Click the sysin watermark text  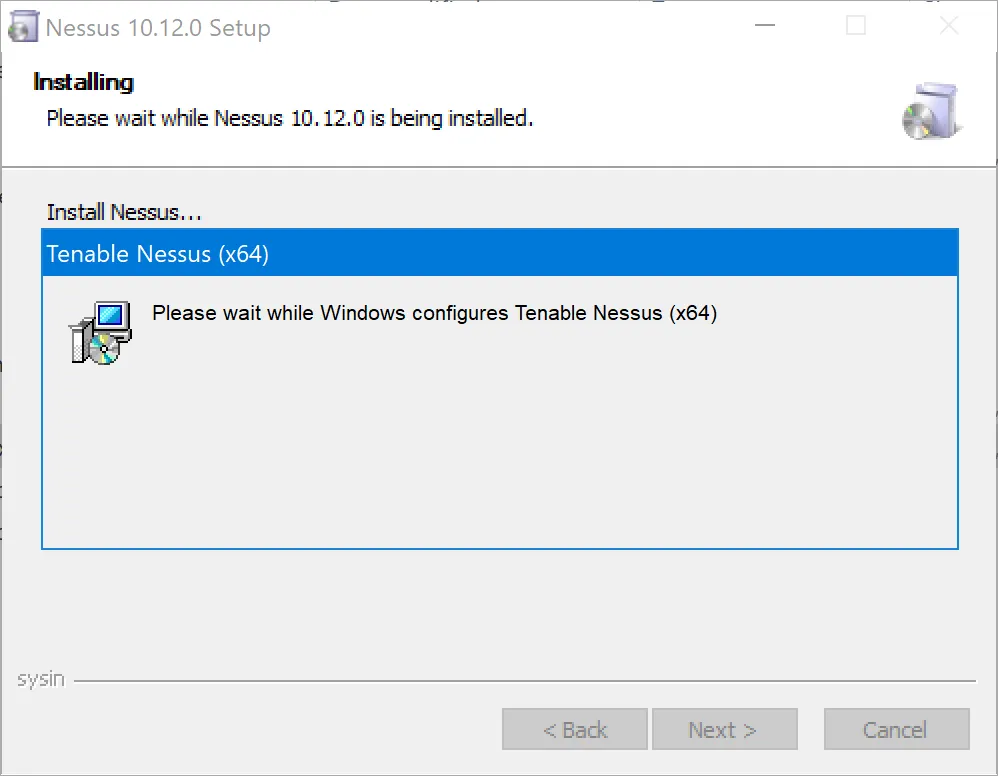tap(40, 678)
